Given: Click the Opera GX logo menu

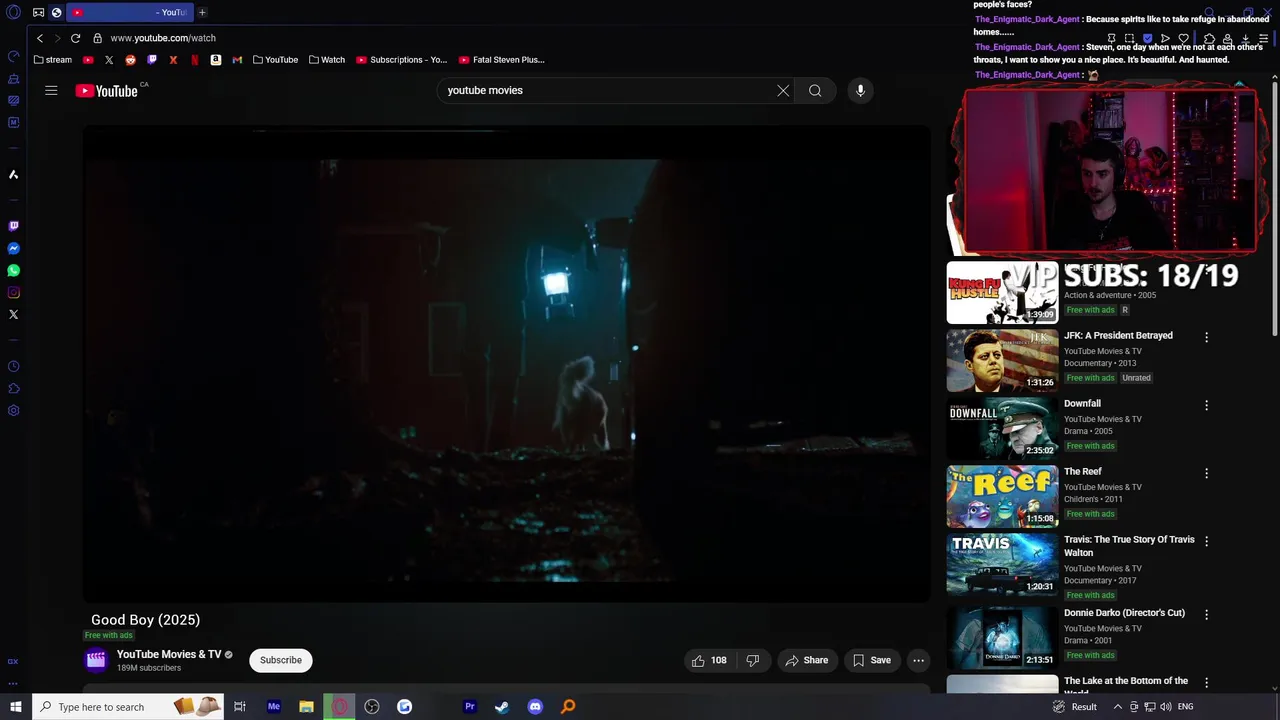Looking at the screenshot, I should [13, 12].
